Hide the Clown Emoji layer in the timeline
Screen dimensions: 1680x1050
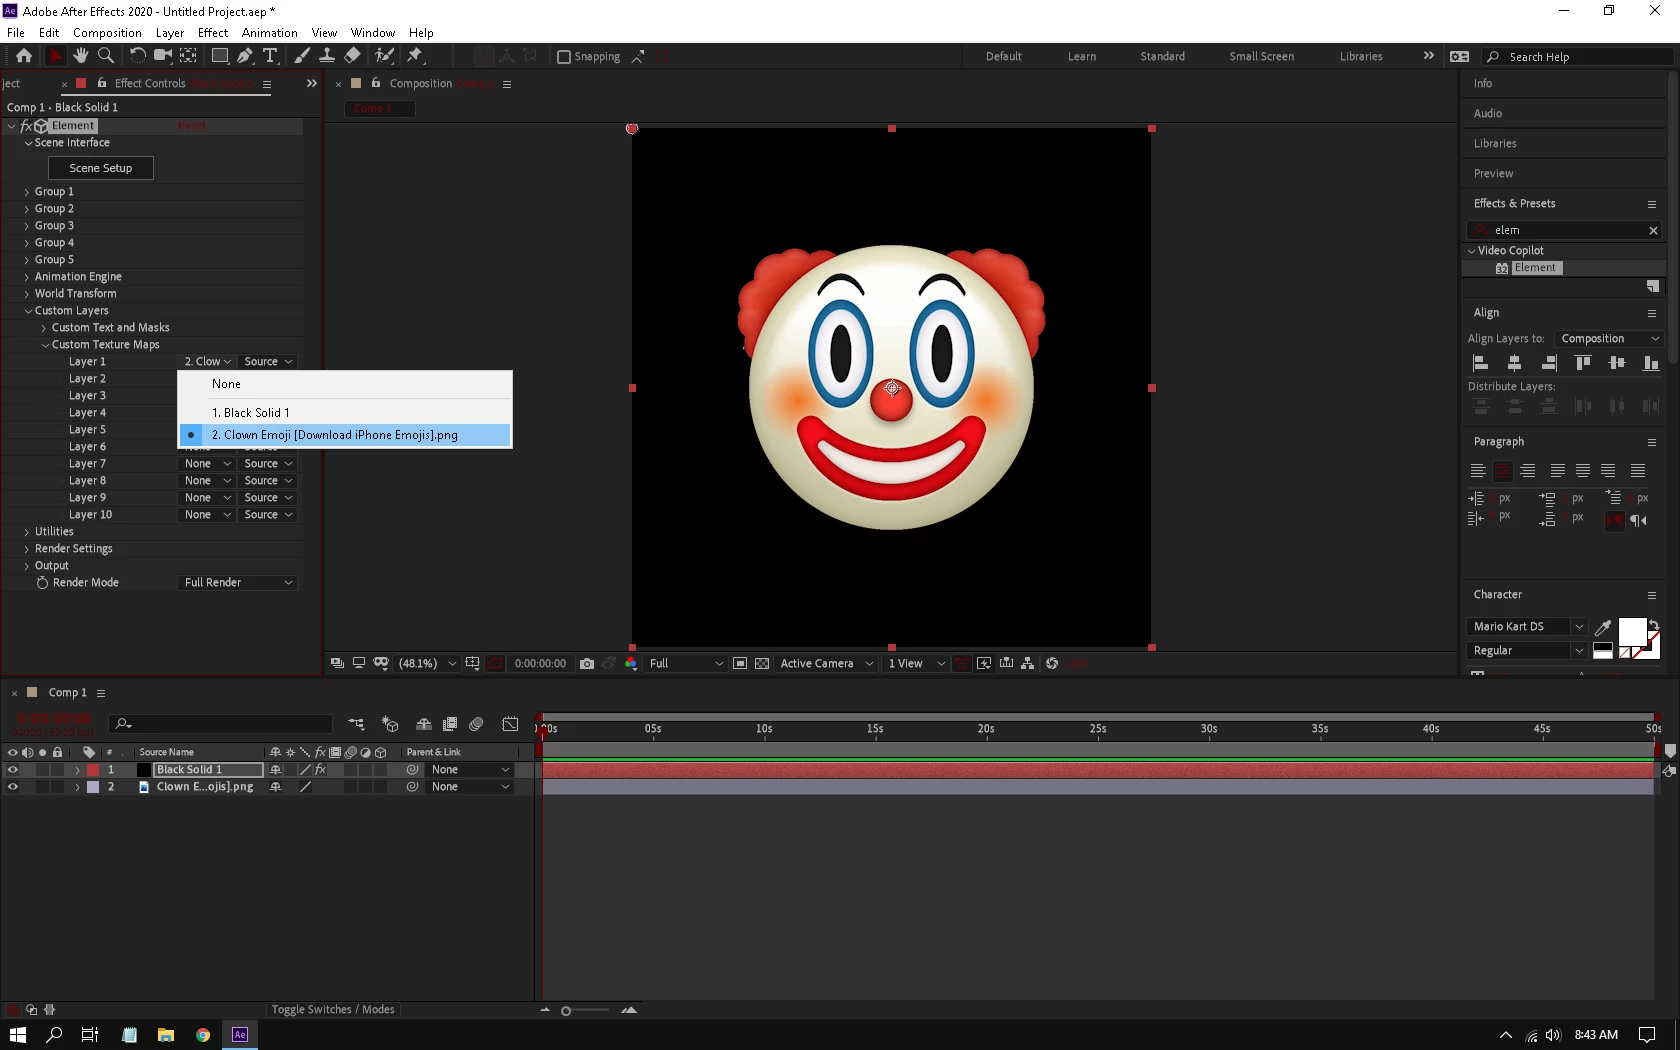(x=13, y=787)
